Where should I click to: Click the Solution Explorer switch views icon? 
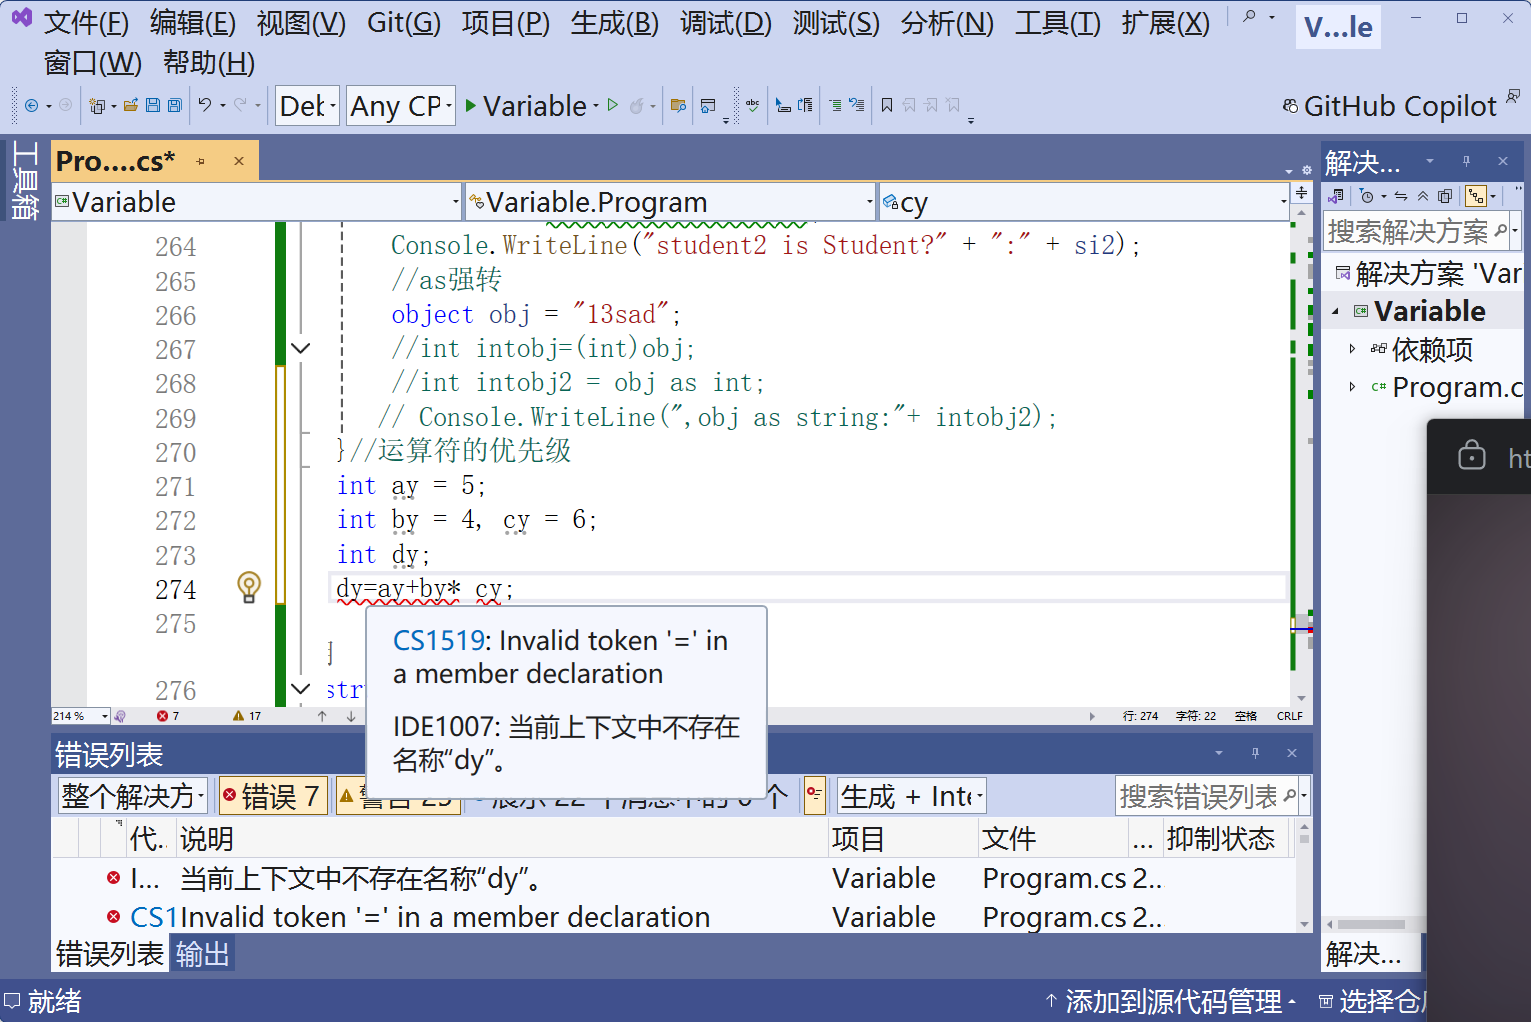point(1335,196)
